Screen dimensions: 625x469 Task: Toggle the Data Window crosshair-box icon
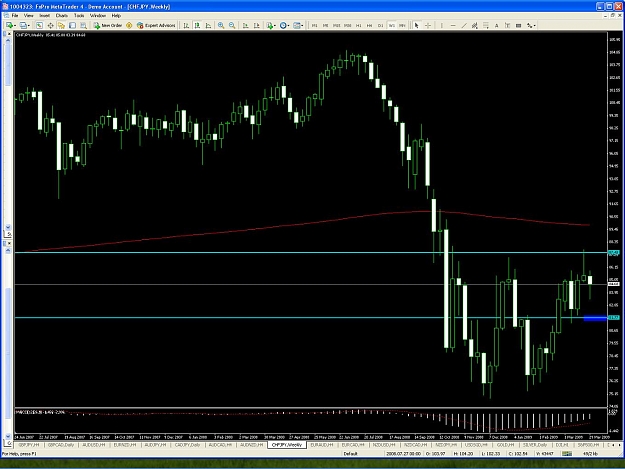pyautogui.click(x=50, y=26)
